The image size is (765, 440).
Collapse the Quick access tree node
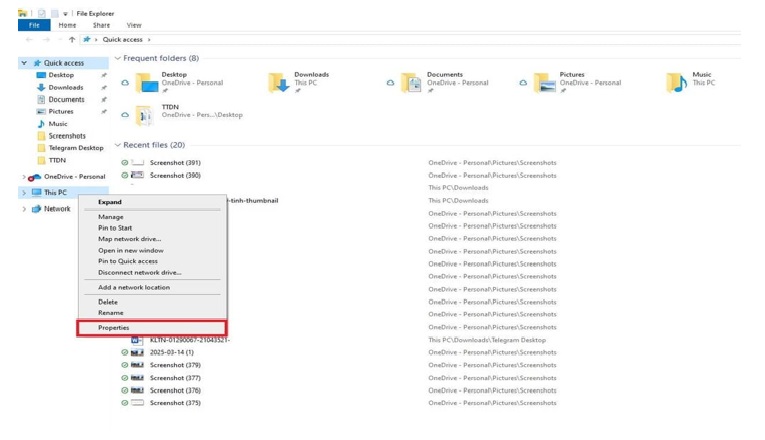pos(24,63)
